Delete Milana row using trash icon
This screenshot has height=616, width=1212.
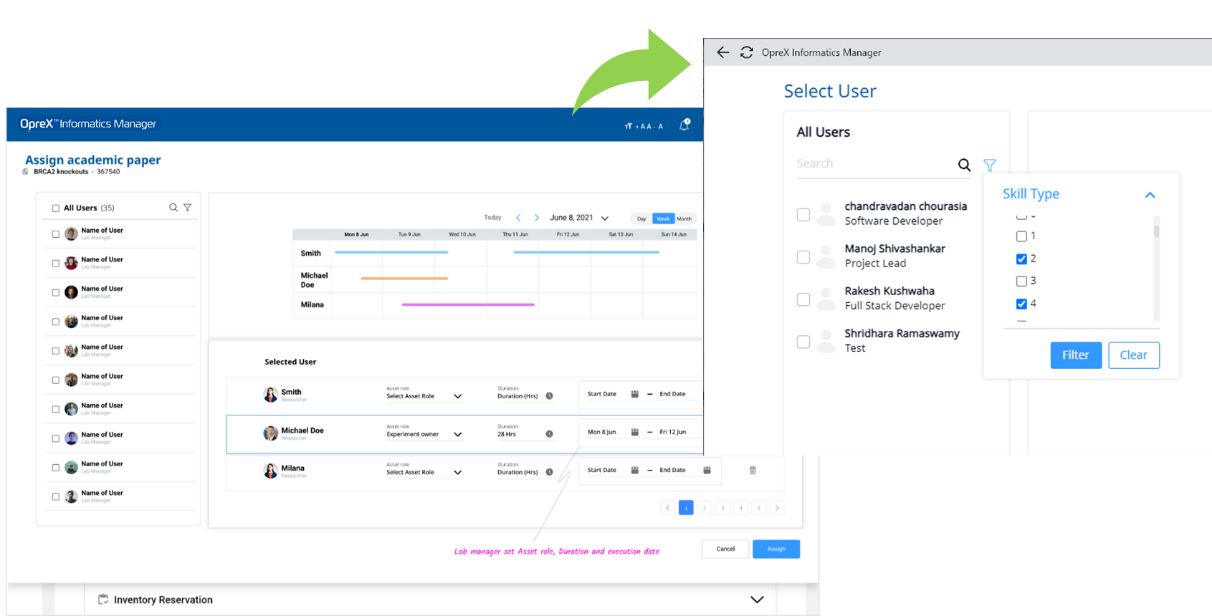click(752, 470)
